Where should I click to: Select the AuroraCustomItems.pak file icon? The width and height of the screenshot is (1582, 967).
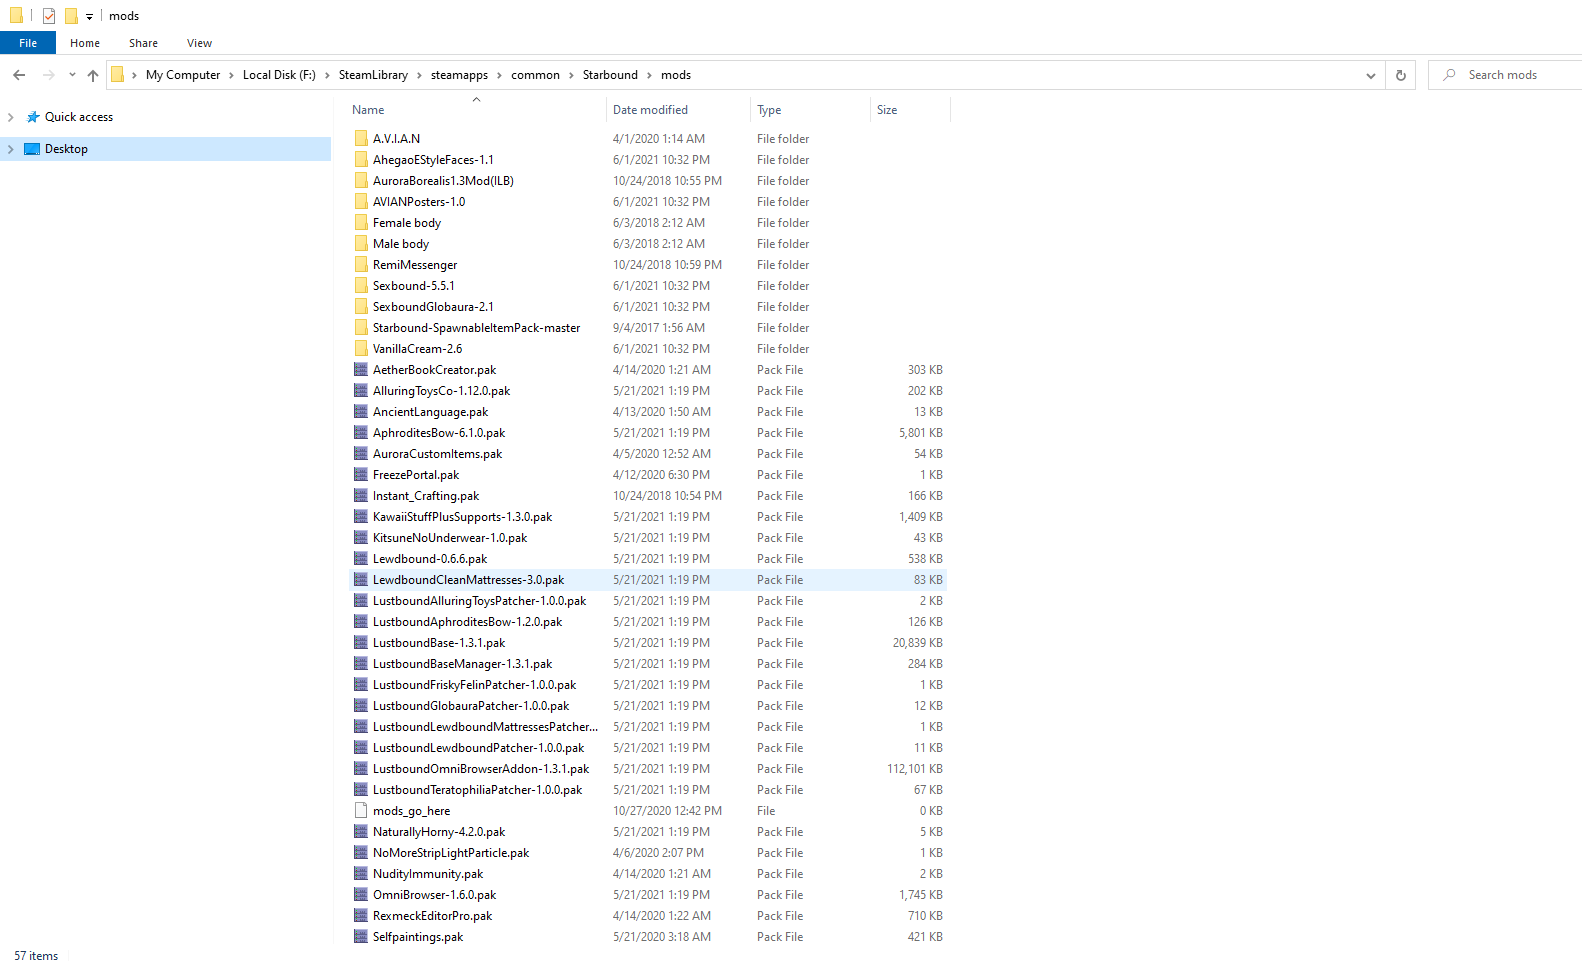tap(361, 453)
